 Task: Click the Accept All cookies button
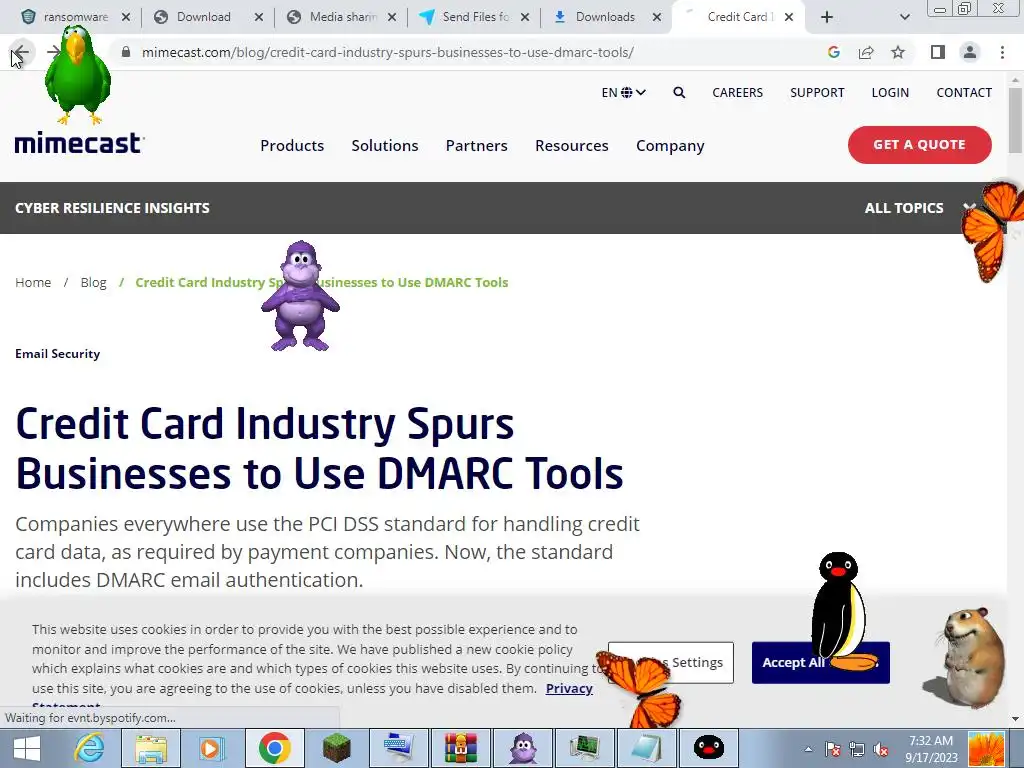coord(820,662)
